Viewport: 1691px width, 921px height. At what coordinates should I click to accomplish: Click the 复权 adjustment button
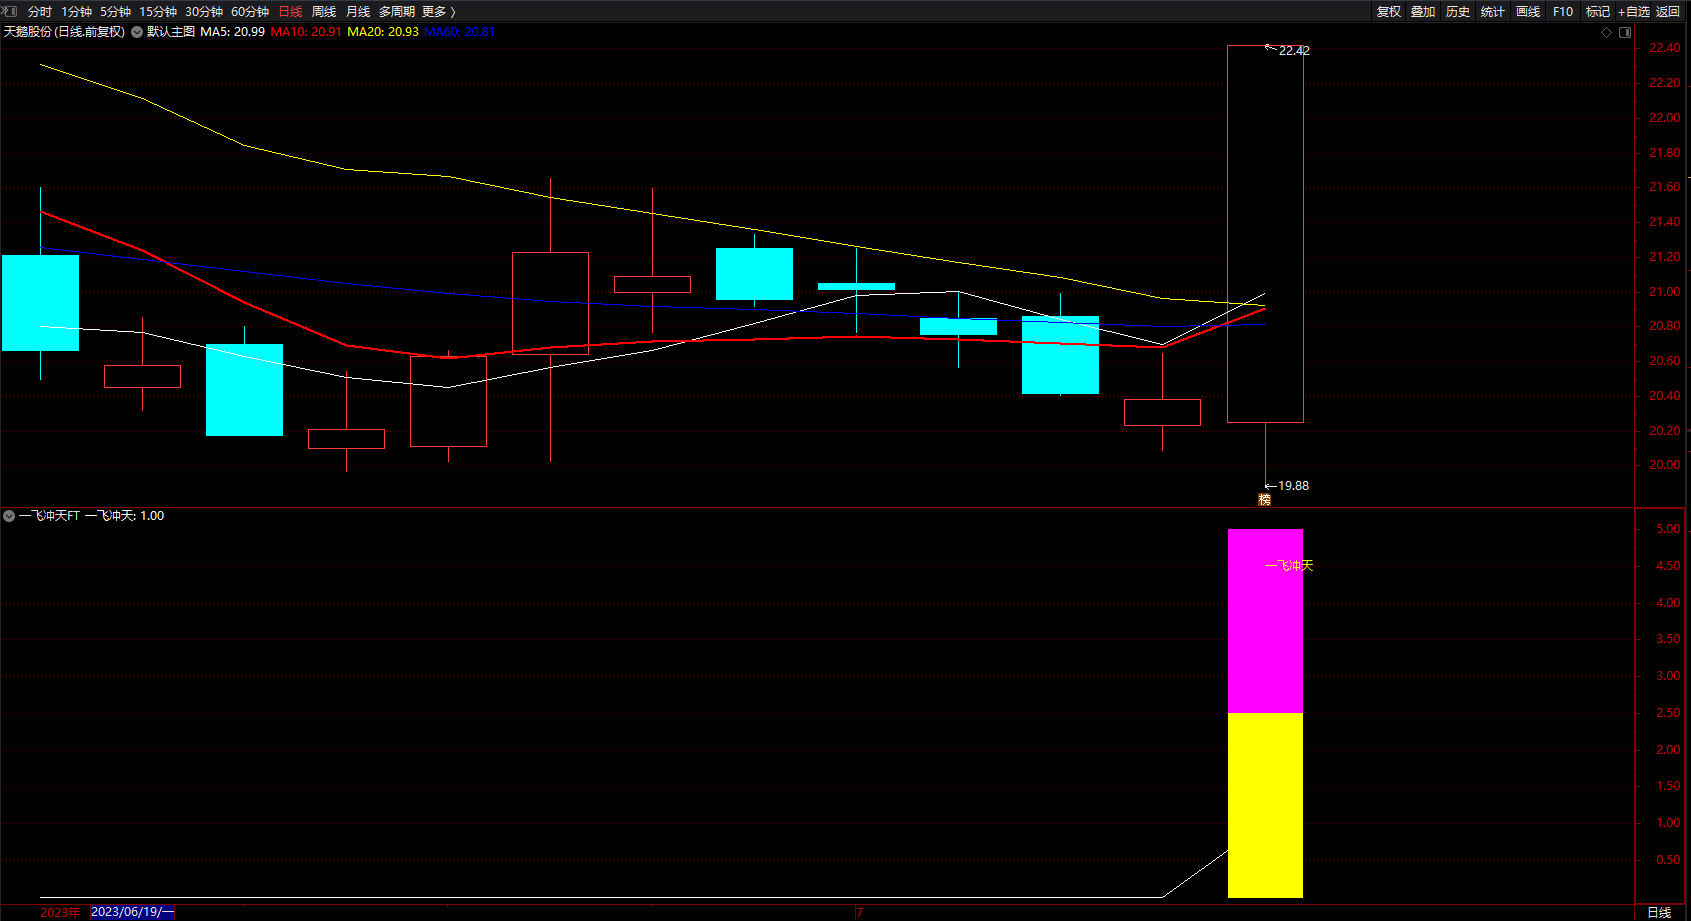(1389, 12)
